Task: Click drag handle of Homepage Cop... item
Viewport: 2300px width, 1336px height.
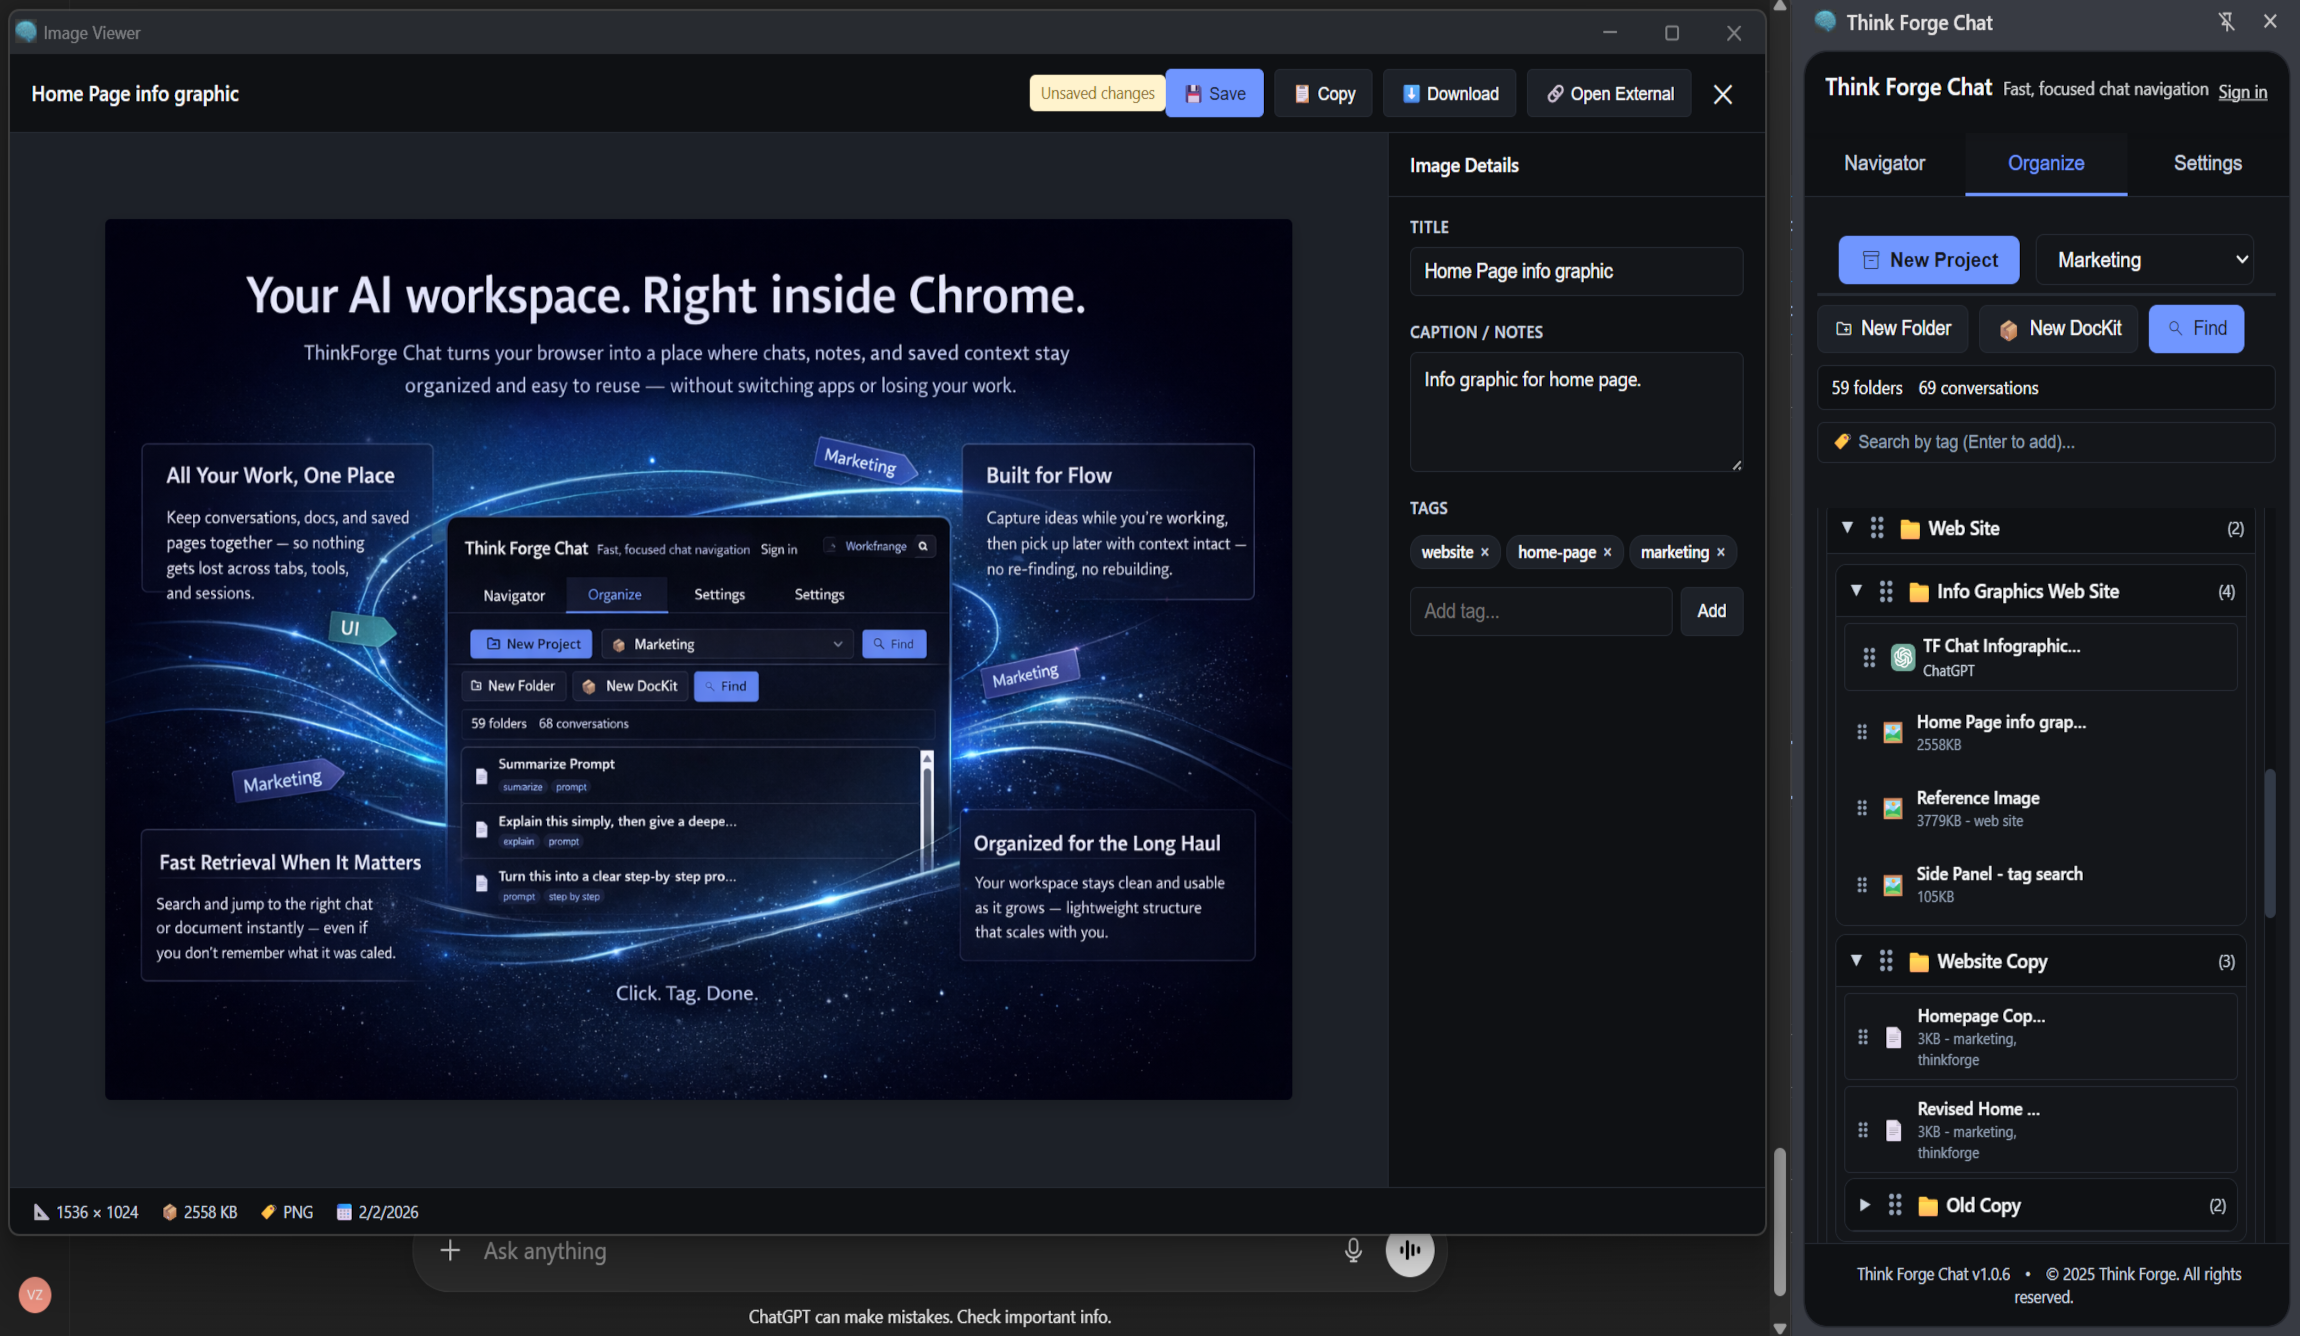Action: (1862, 1037)
